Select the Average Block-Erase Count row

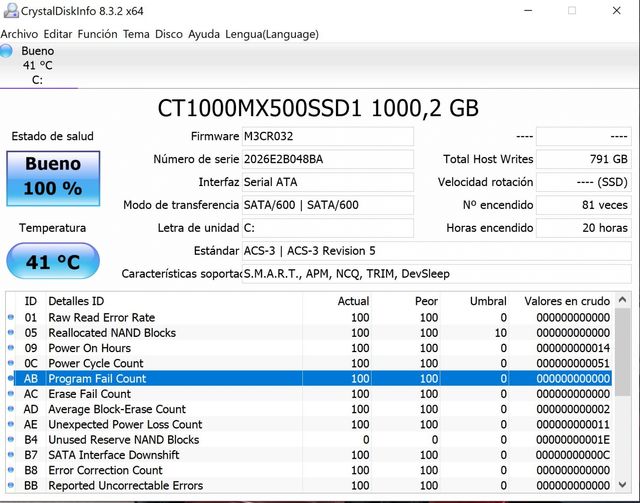[309, 409]
